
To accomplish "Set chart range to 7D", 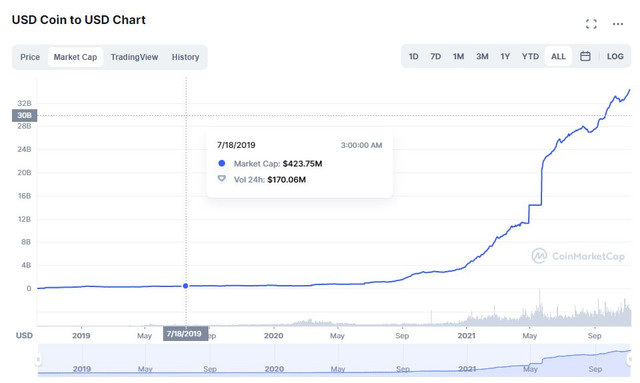I will click(x=436, y=56).
